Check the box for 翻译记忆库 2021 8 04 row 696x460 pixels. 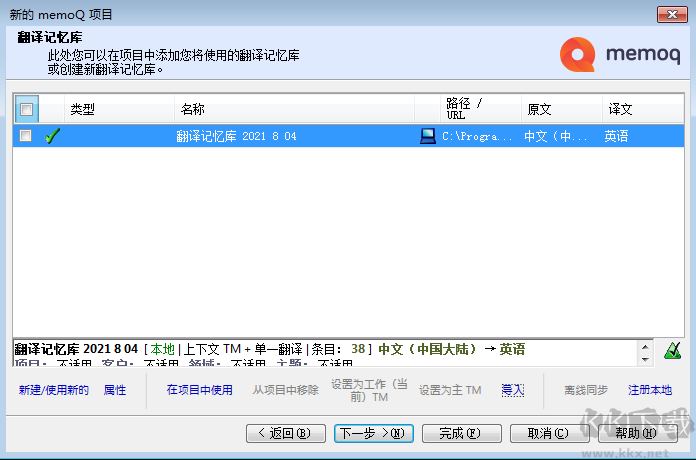coord(26,136)
